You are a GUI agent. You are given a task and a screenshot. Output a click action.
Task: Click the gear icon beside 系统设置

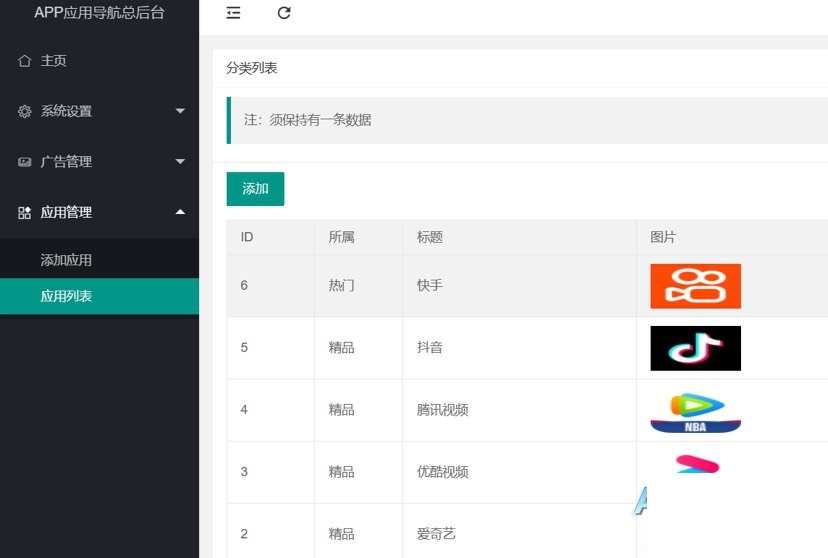pyautogui.click(x=24, y=111)
